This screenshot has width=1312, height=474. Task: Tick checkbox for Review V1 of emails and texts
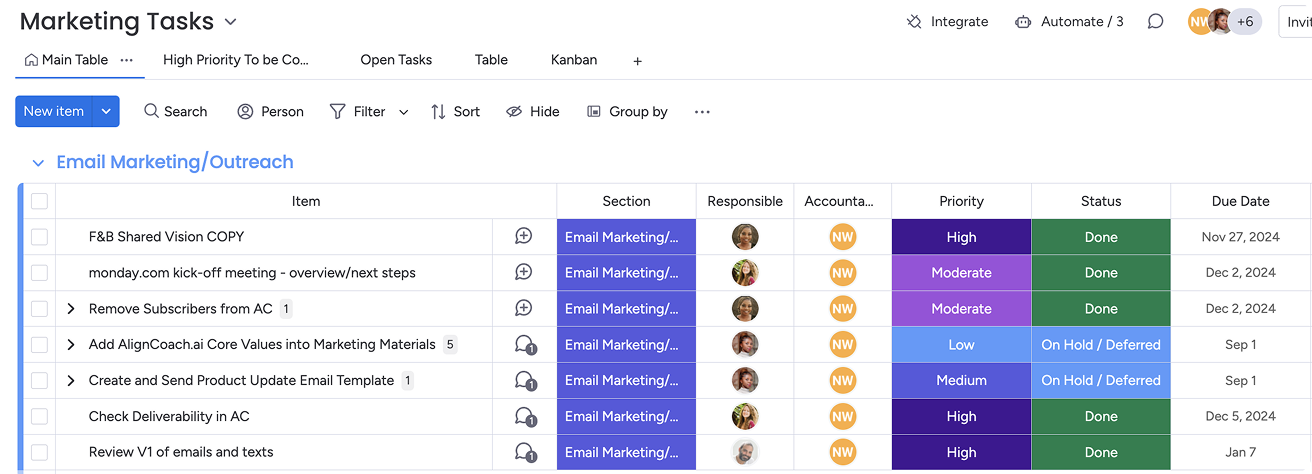coord(39,452)
